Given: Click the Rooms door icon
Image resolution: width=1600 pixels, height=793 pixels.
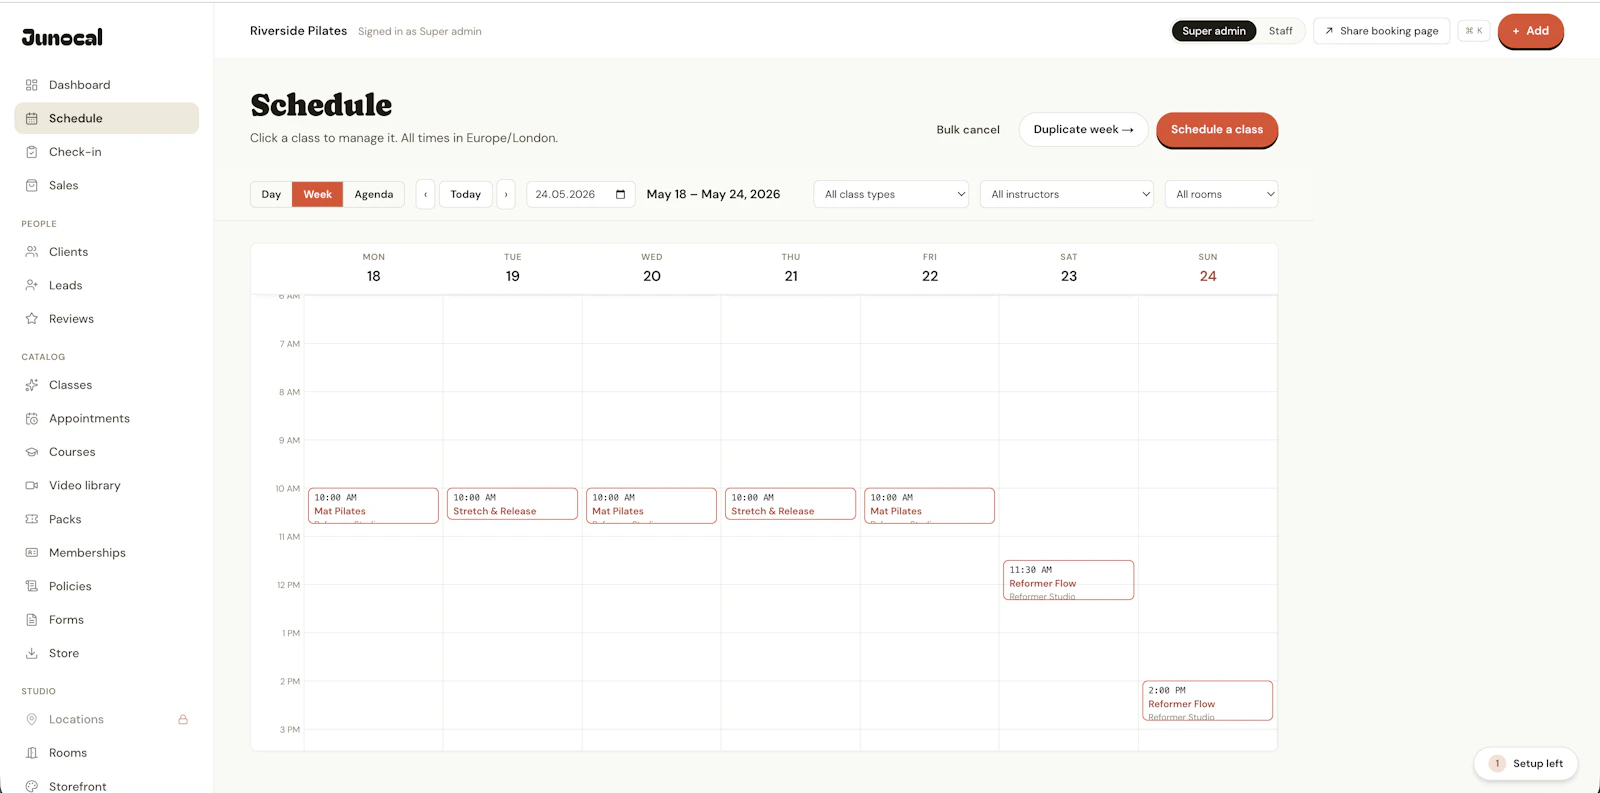Looking at the screenshot, I should click(x=32, y=753).
